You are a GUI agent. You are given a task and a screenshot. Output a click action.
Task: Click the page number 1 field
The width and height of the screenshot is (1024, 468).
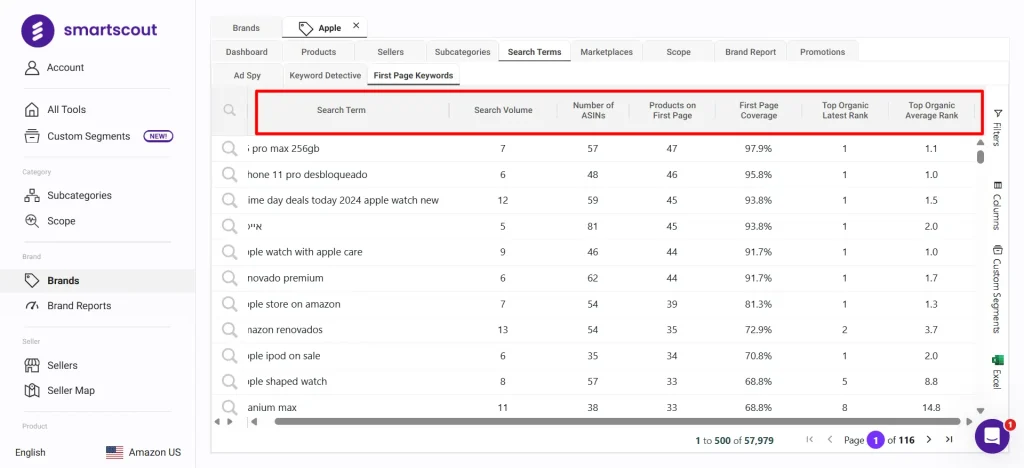click(x=875, y=440)
